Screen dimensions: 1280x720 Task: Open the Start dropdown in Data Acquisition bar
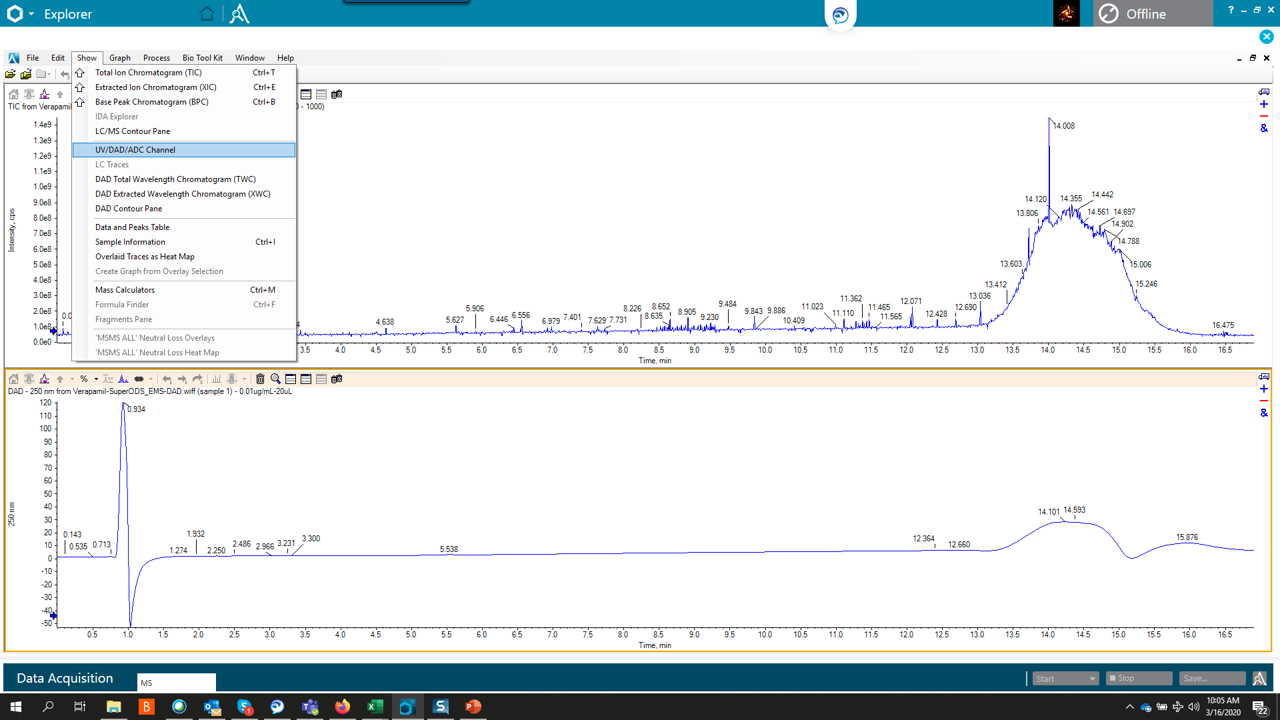click(1065, 678)
